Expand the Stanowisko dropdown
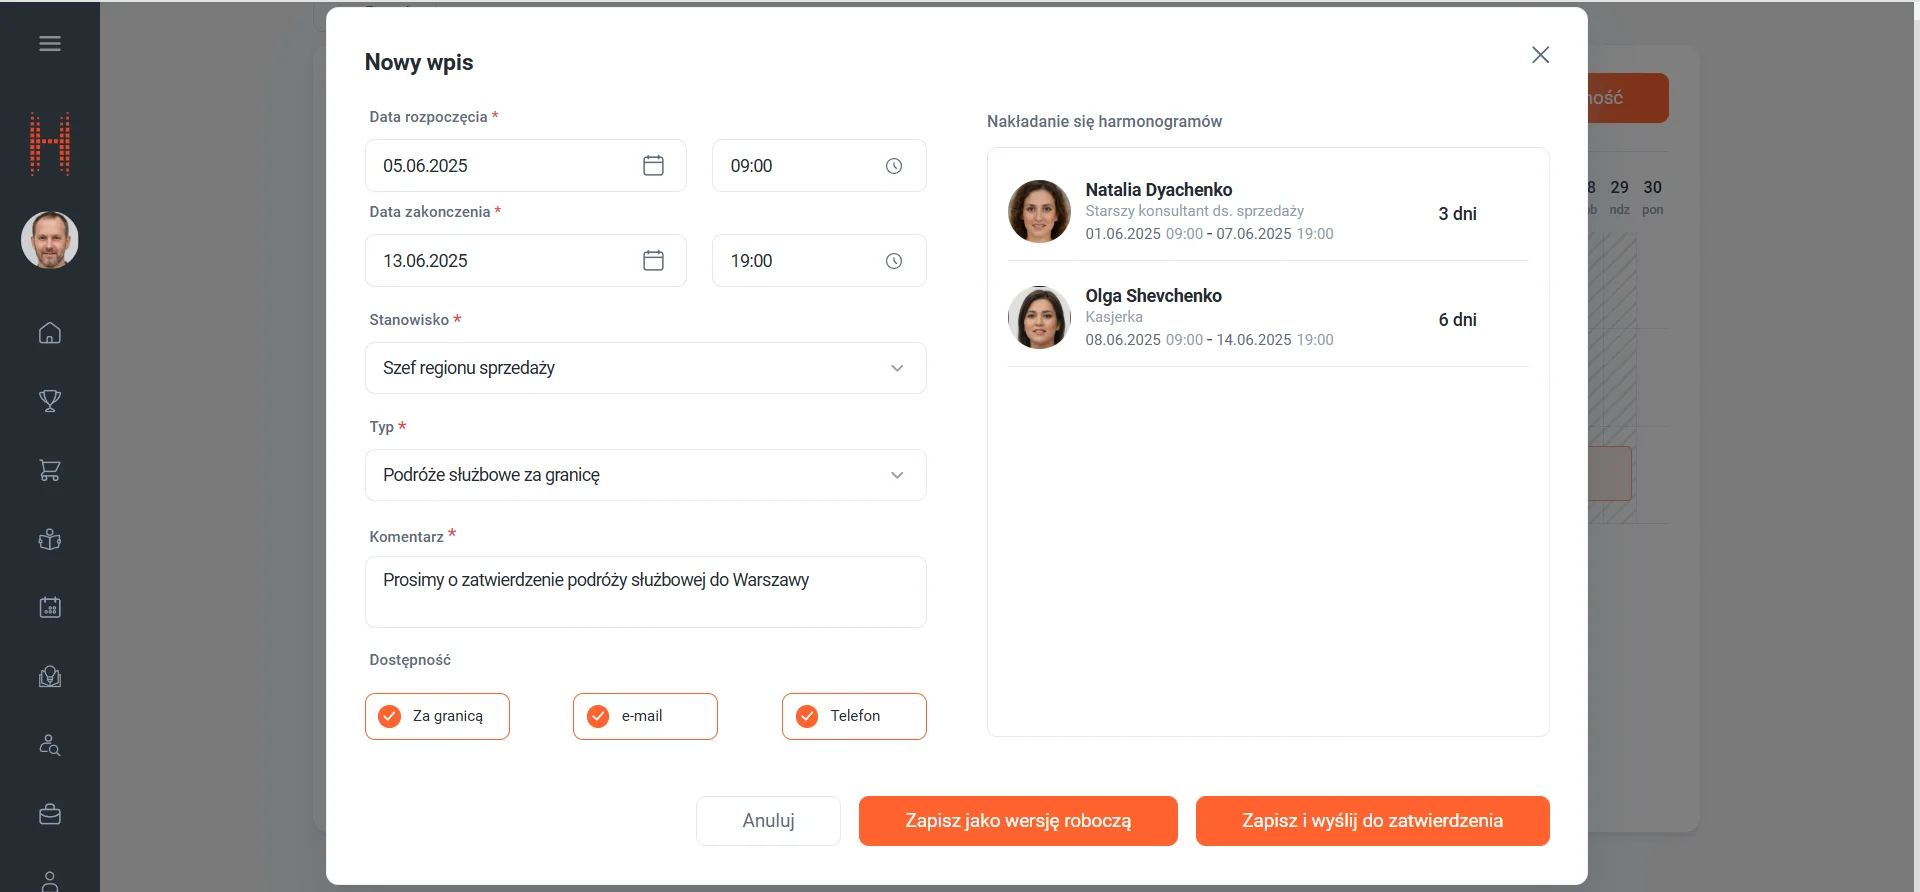 click(645, 368)
